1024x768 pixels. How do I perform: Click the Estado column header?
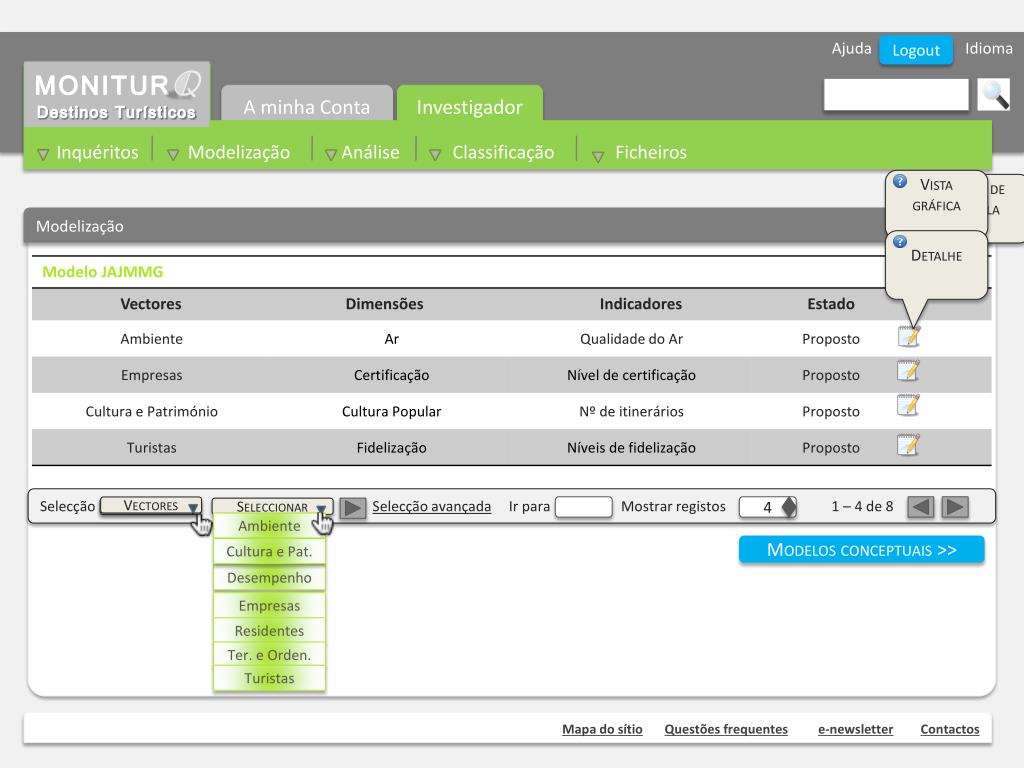831,304
